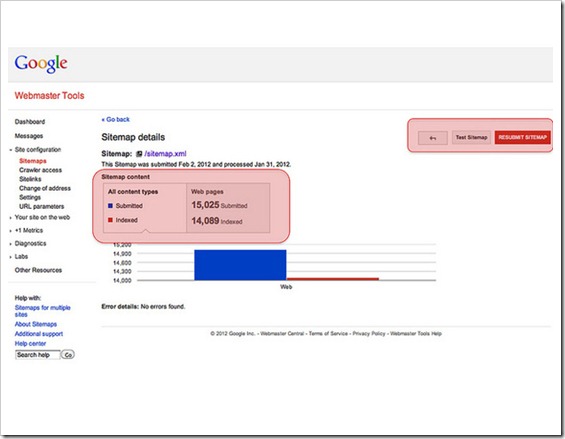Click the Resubmit Sitemap button

[522, 137]
